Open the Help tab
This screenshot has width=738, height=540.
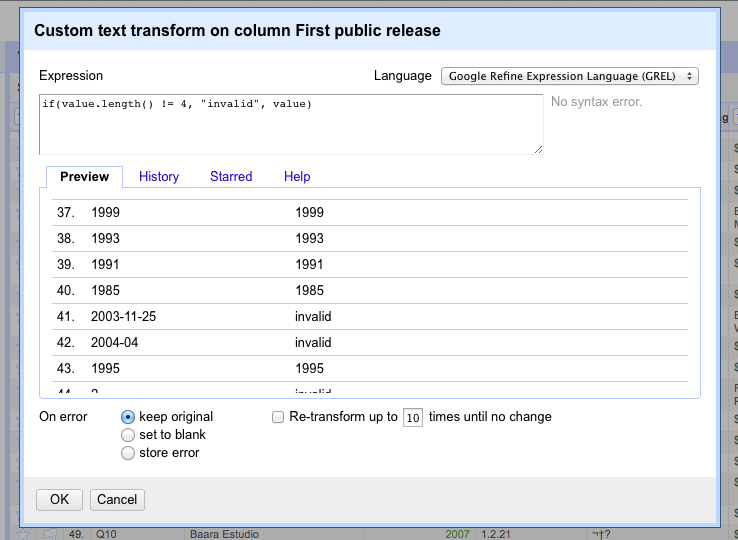pos(297,177)
